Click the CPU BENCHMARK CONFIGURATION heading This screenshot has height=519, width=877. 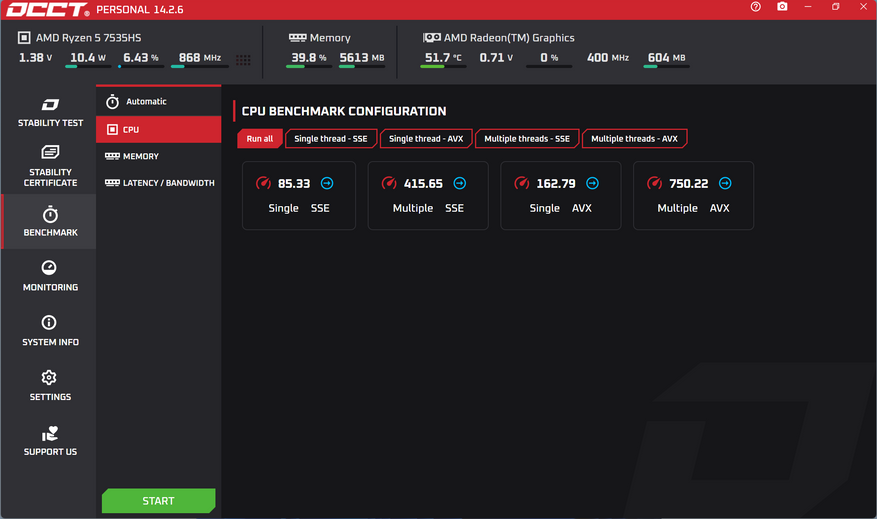[x=344, y=111]
